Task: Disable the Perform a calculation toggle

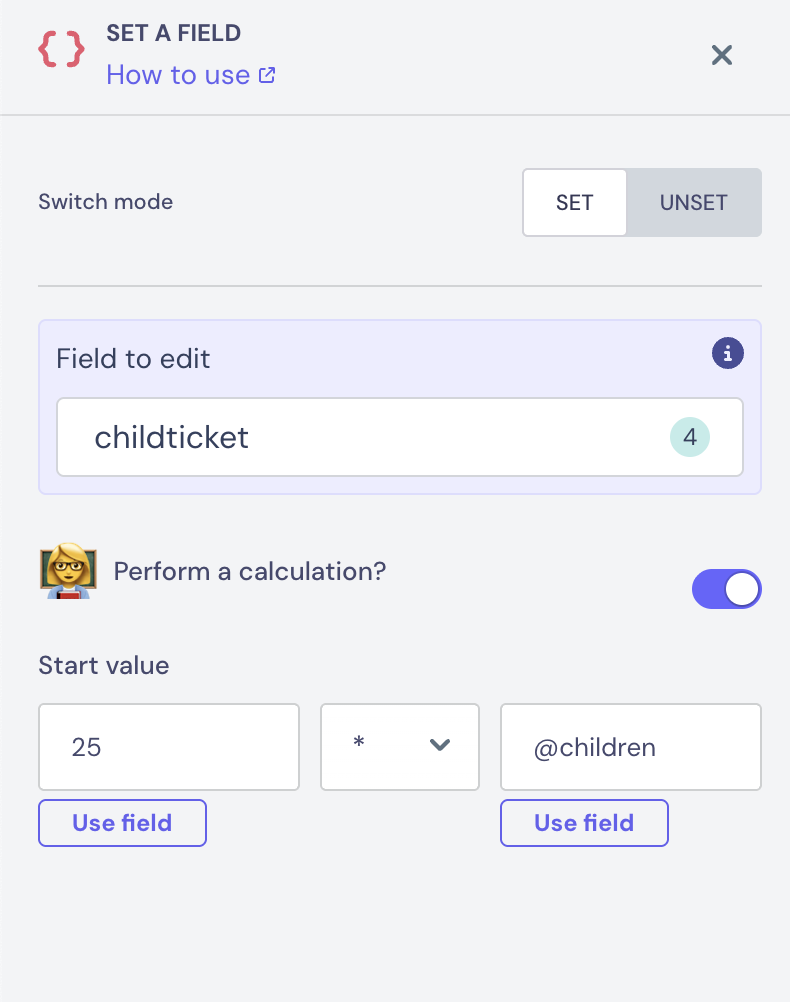Action: [x=727, y=590]
